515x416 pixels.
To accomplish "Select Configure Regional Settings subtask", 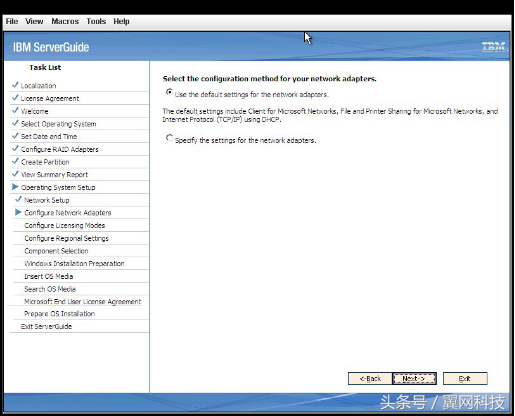I will point(66,238).
